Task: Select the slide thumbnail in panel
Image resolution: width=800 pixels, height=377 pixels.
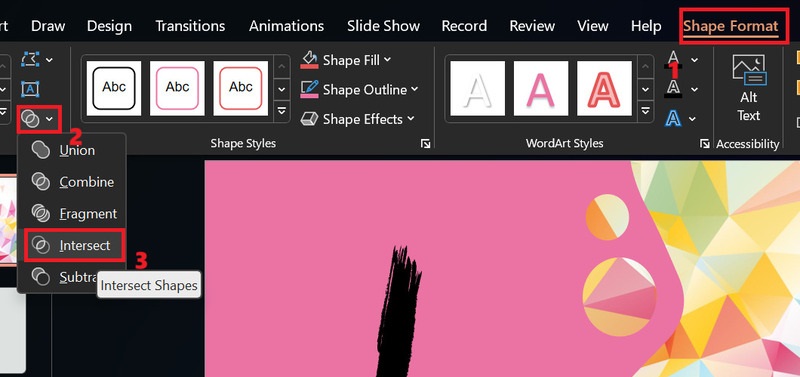Action: tap(8, 220)
